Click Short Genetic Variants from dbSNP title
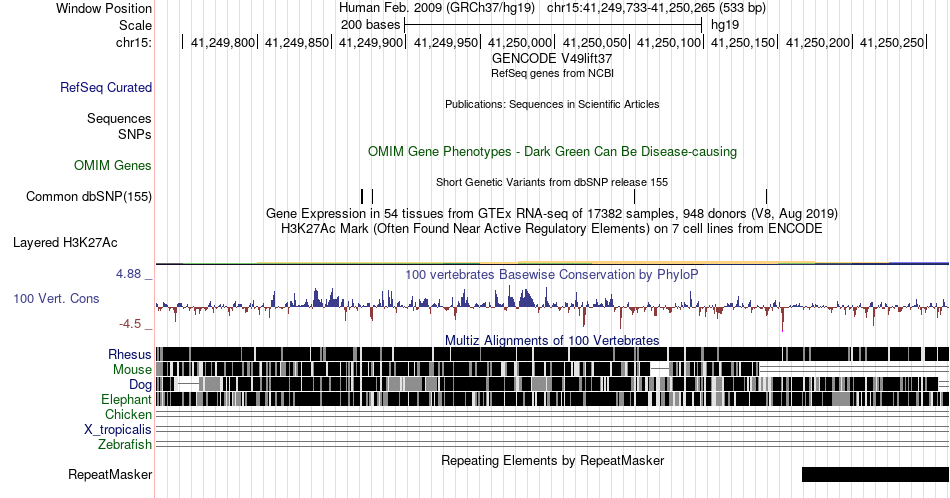This screenshot has height=498, width=950. [x=552, y=182]
